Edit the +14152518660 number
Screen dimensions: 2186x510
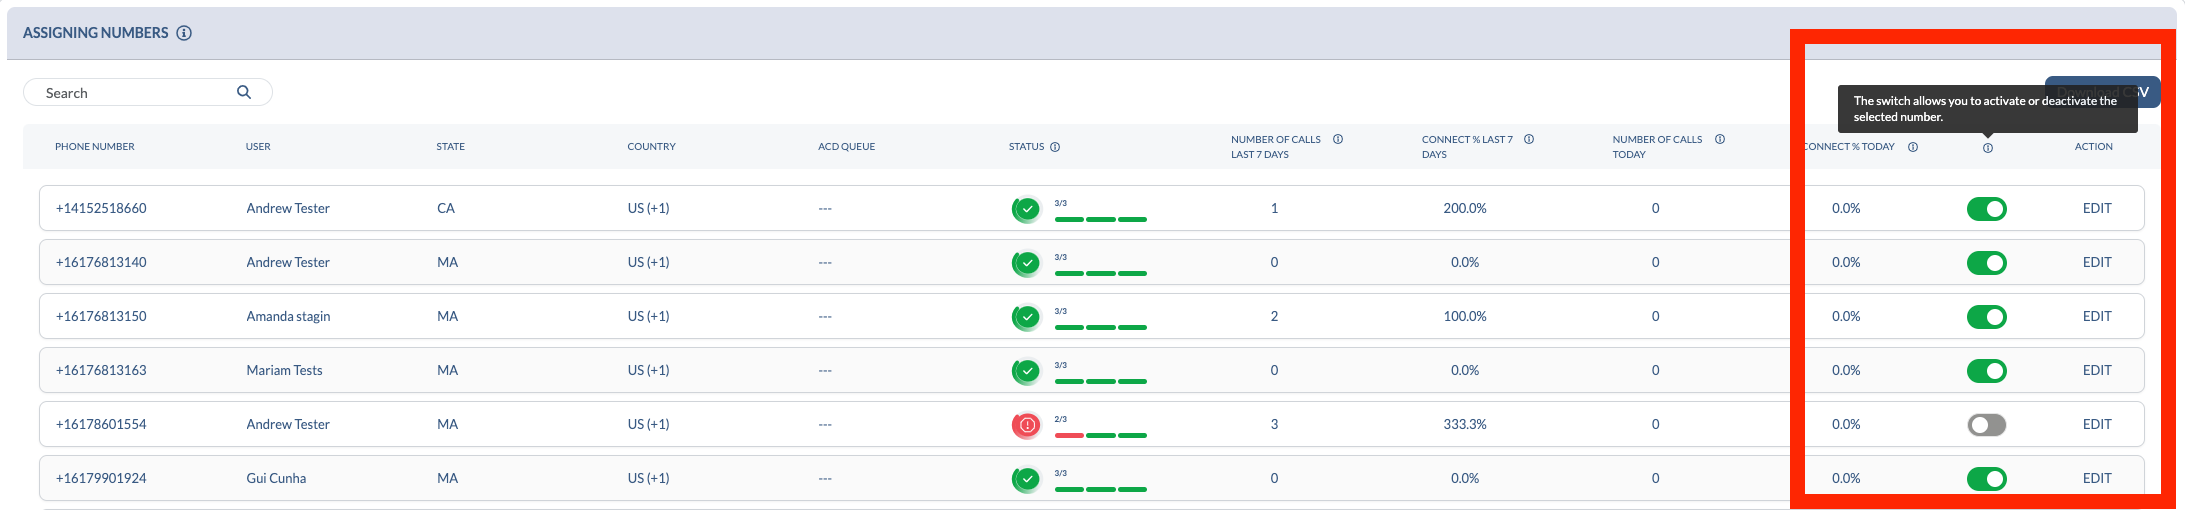(2097, 208)
